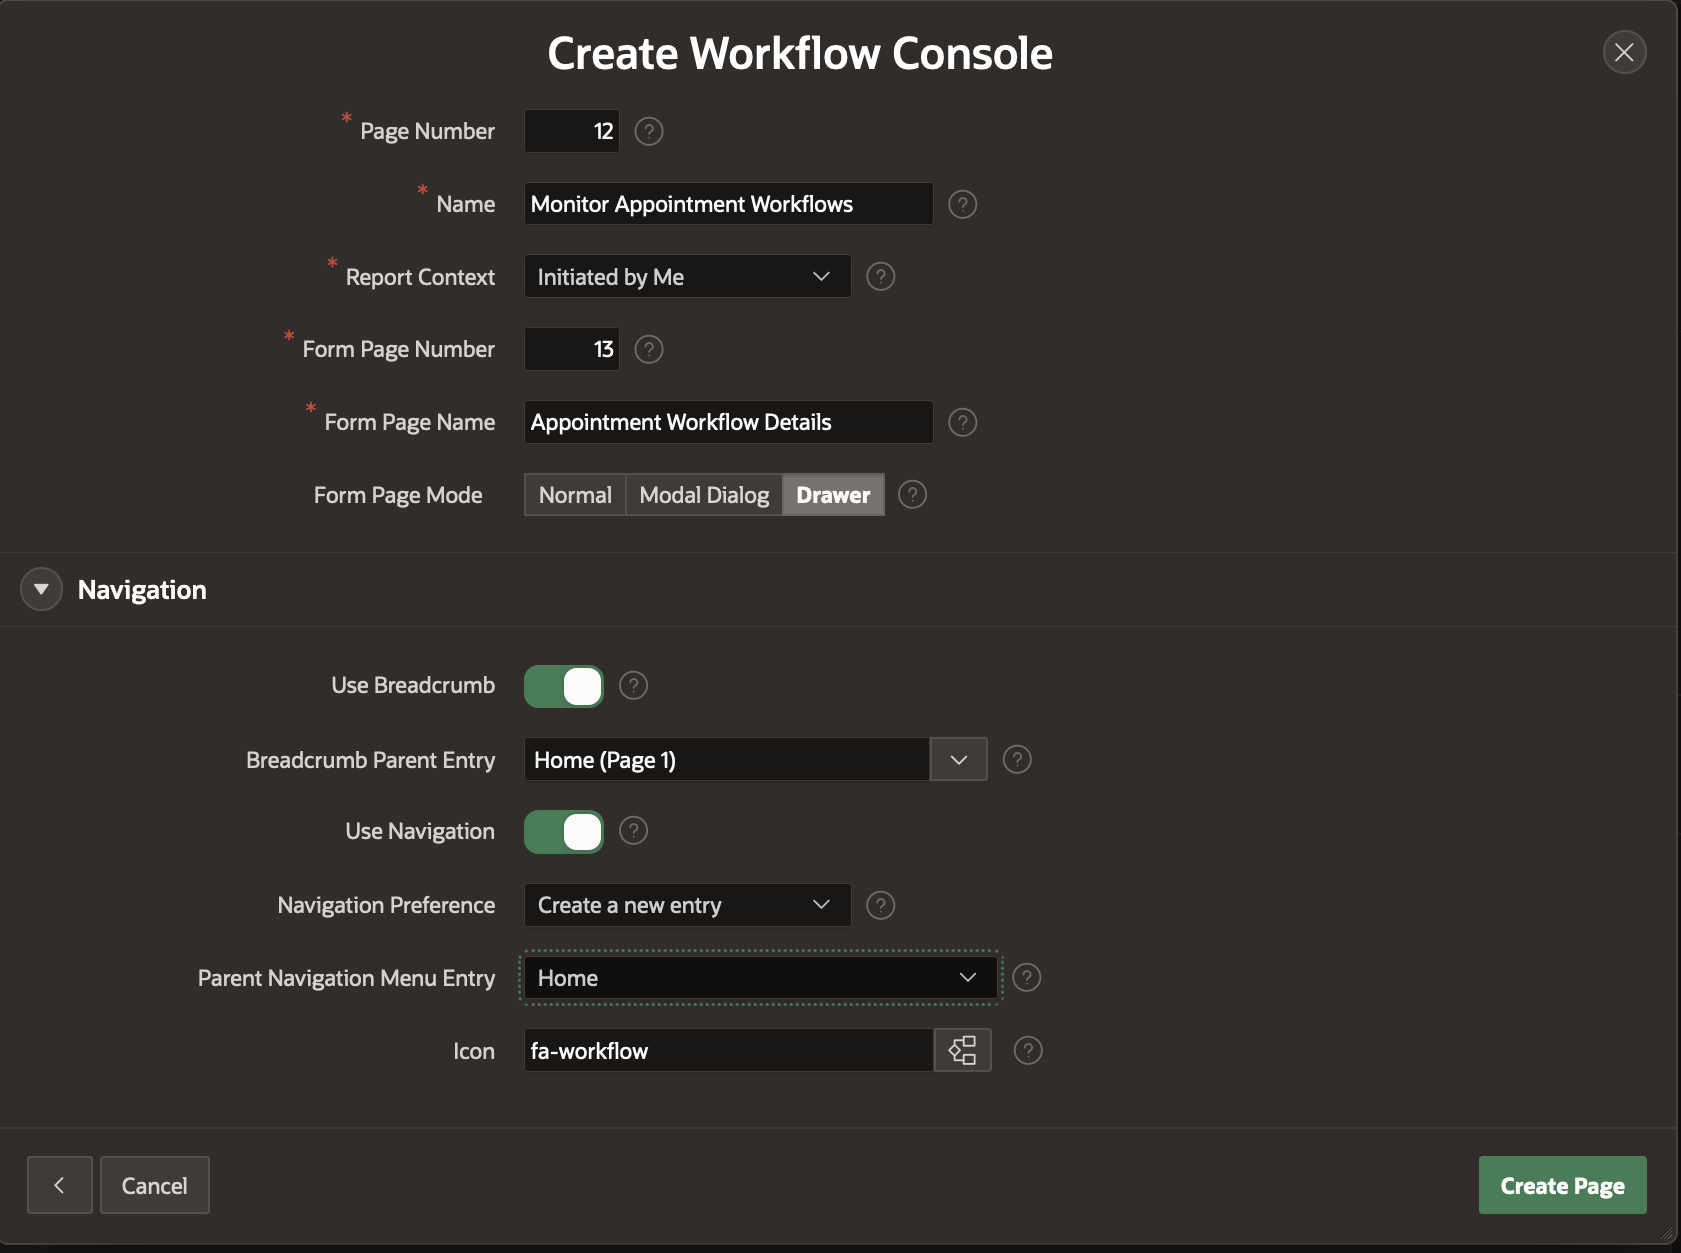The height and width of the screenshot is (1253, 1681).
Task: Close the Create Workflow Console dialog
Action: pyautogui.click(x=1624, y=52)
